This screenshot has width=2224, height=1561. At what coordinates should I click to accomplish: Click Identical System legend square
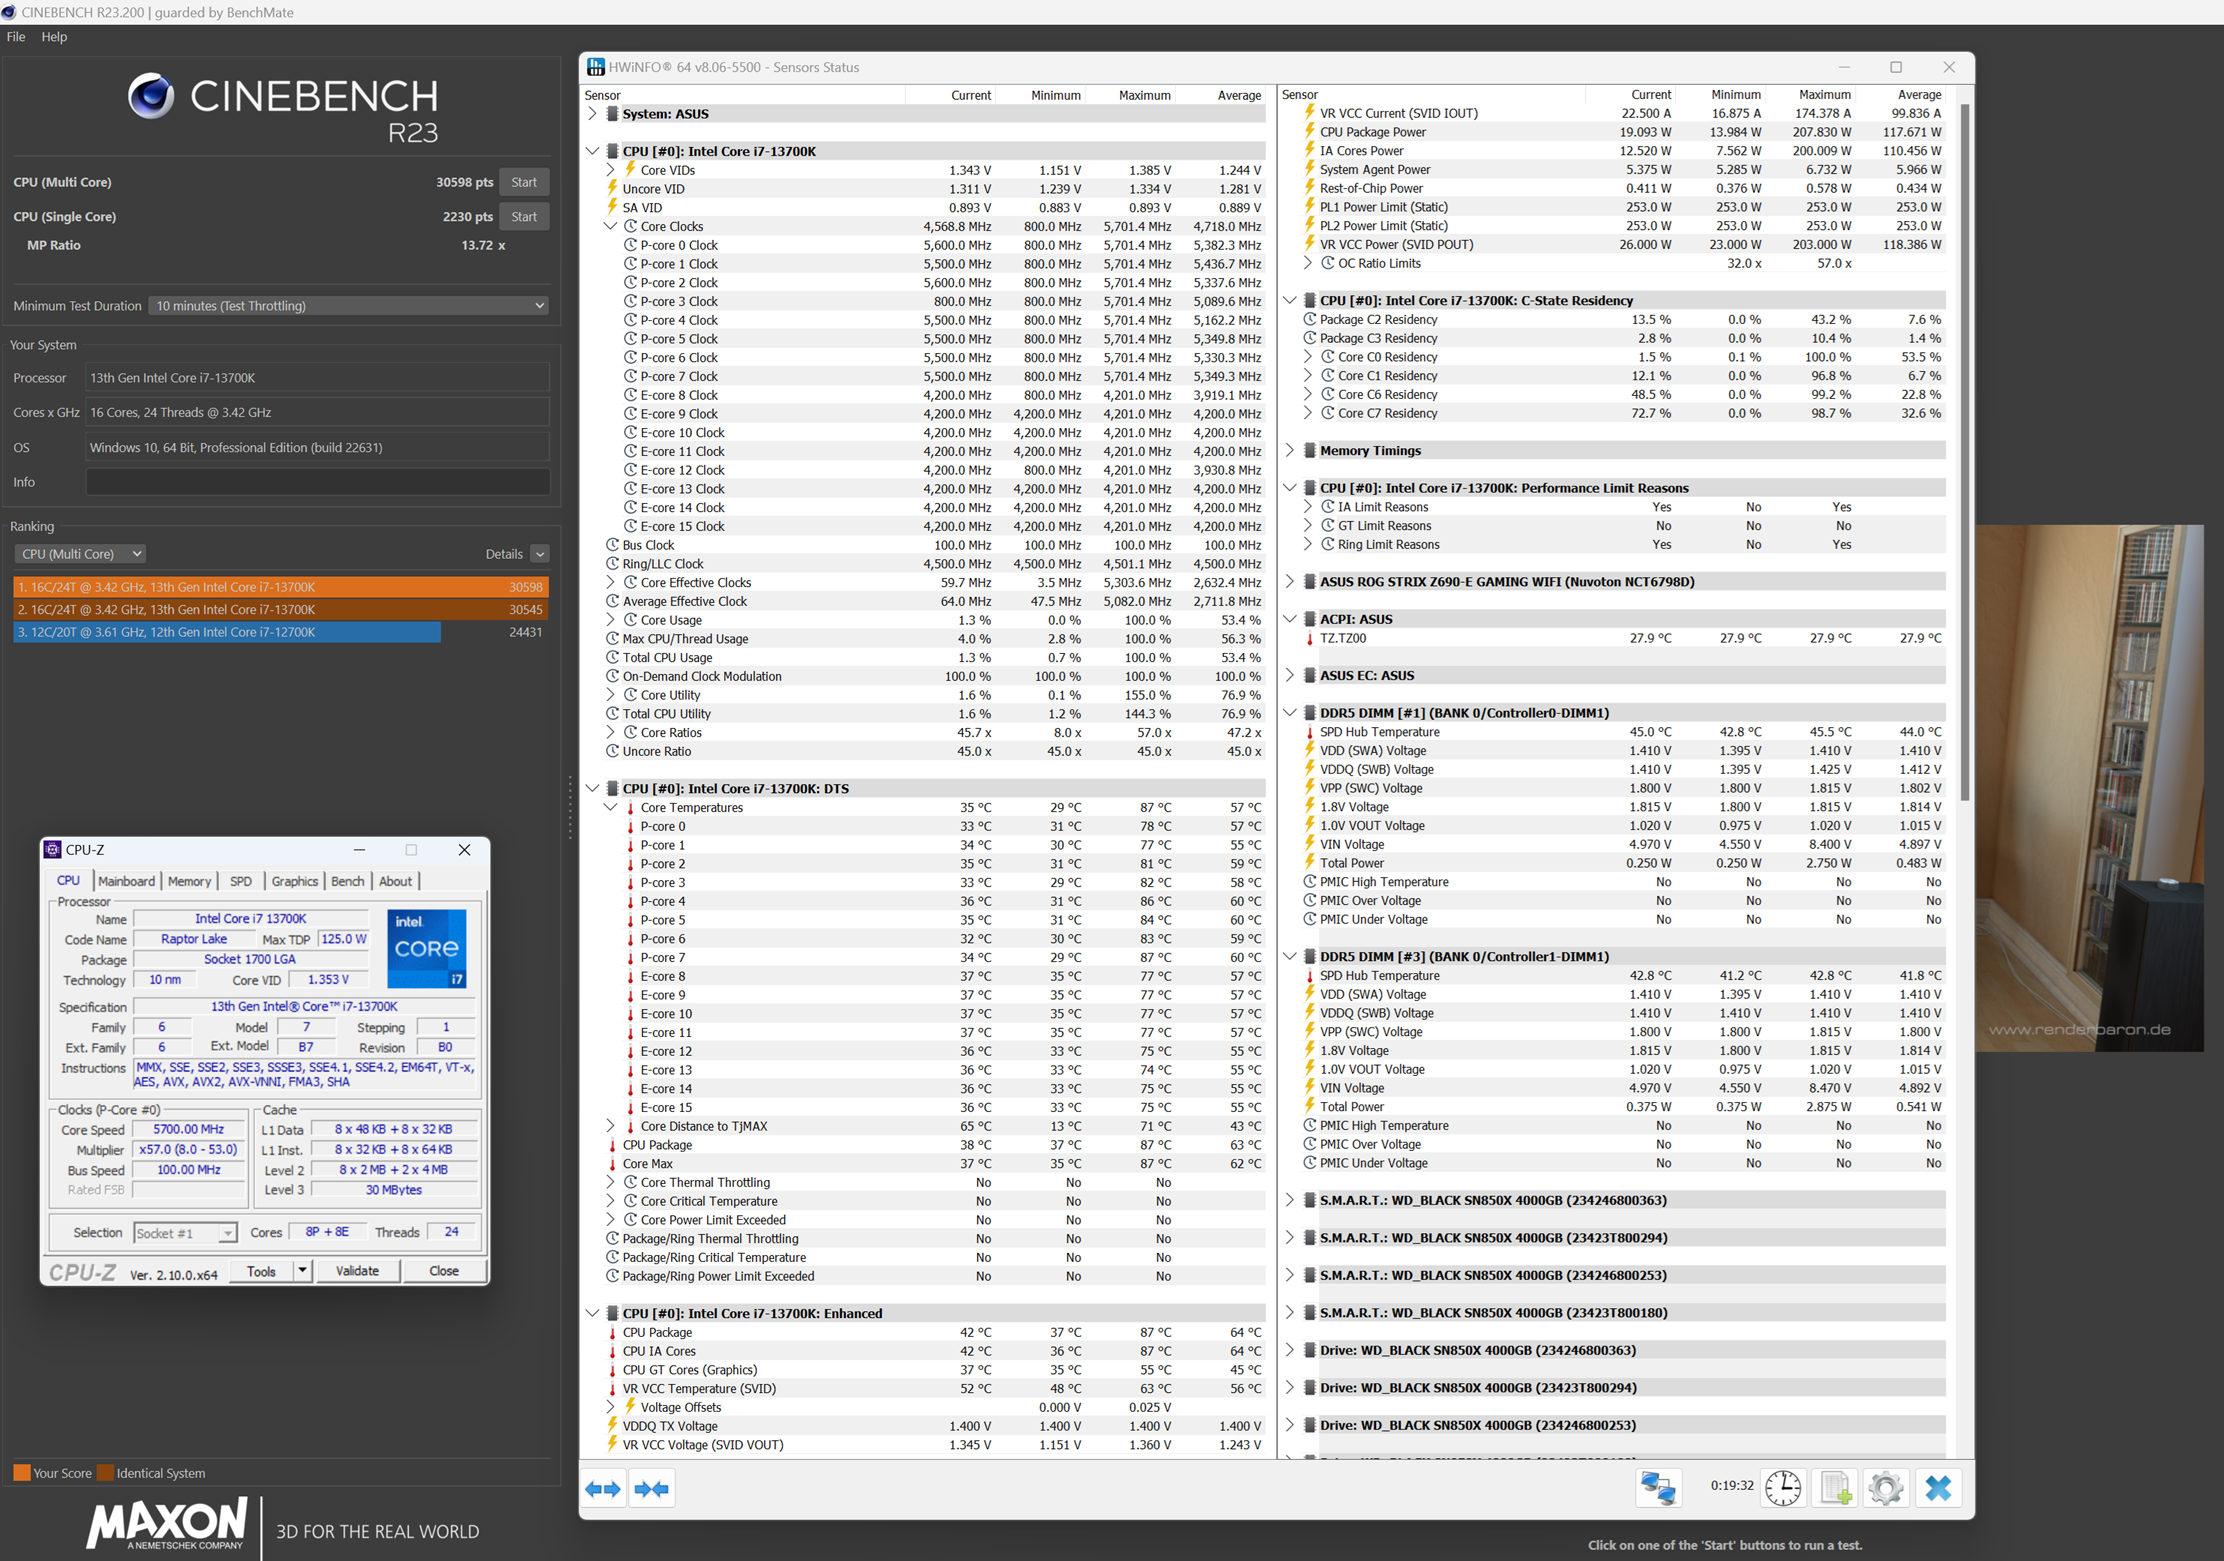pyautogui.click(x=104, y=1473)
